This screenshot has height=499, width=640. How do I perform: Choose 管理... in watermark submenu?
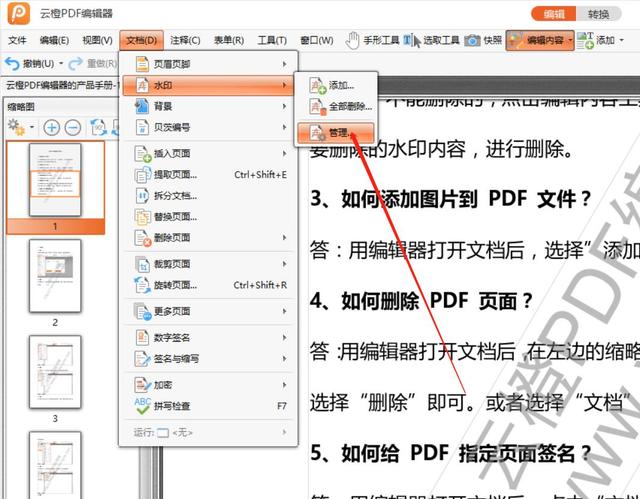pyautogui.click(x=336, y=133)
